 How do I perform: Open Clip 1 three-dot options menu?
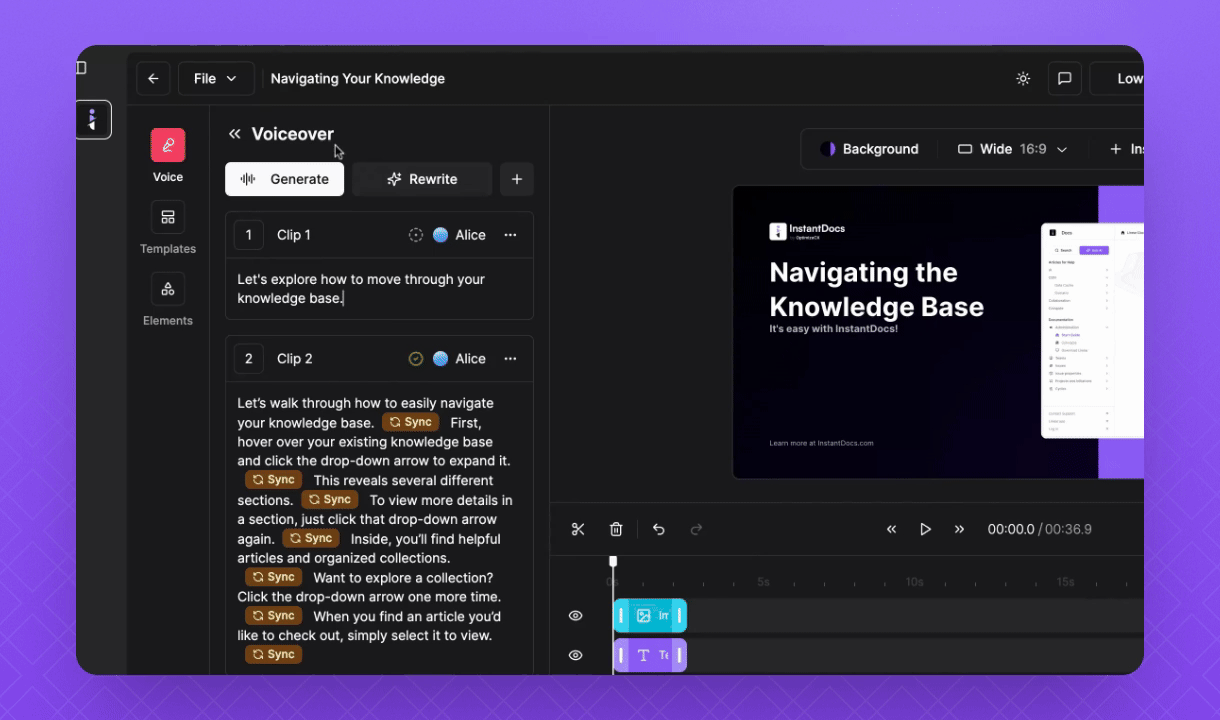coord(510,235)
